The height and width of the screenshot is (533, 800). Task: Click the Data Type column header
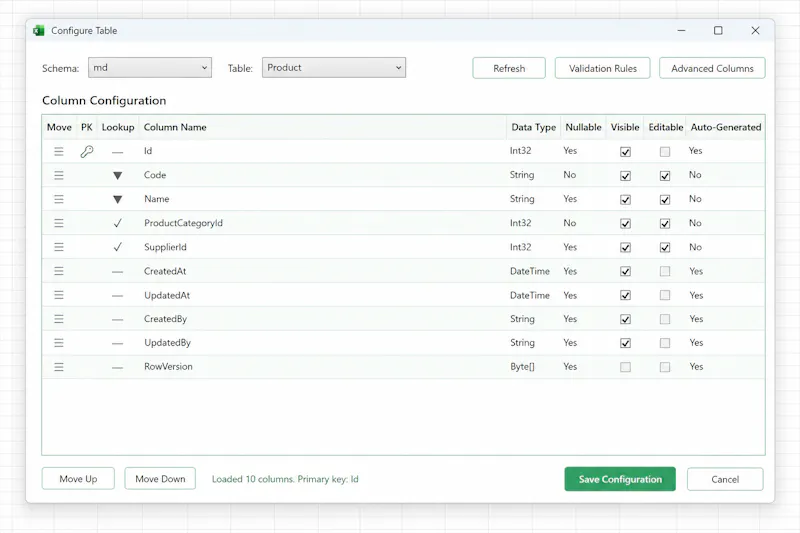534,127
